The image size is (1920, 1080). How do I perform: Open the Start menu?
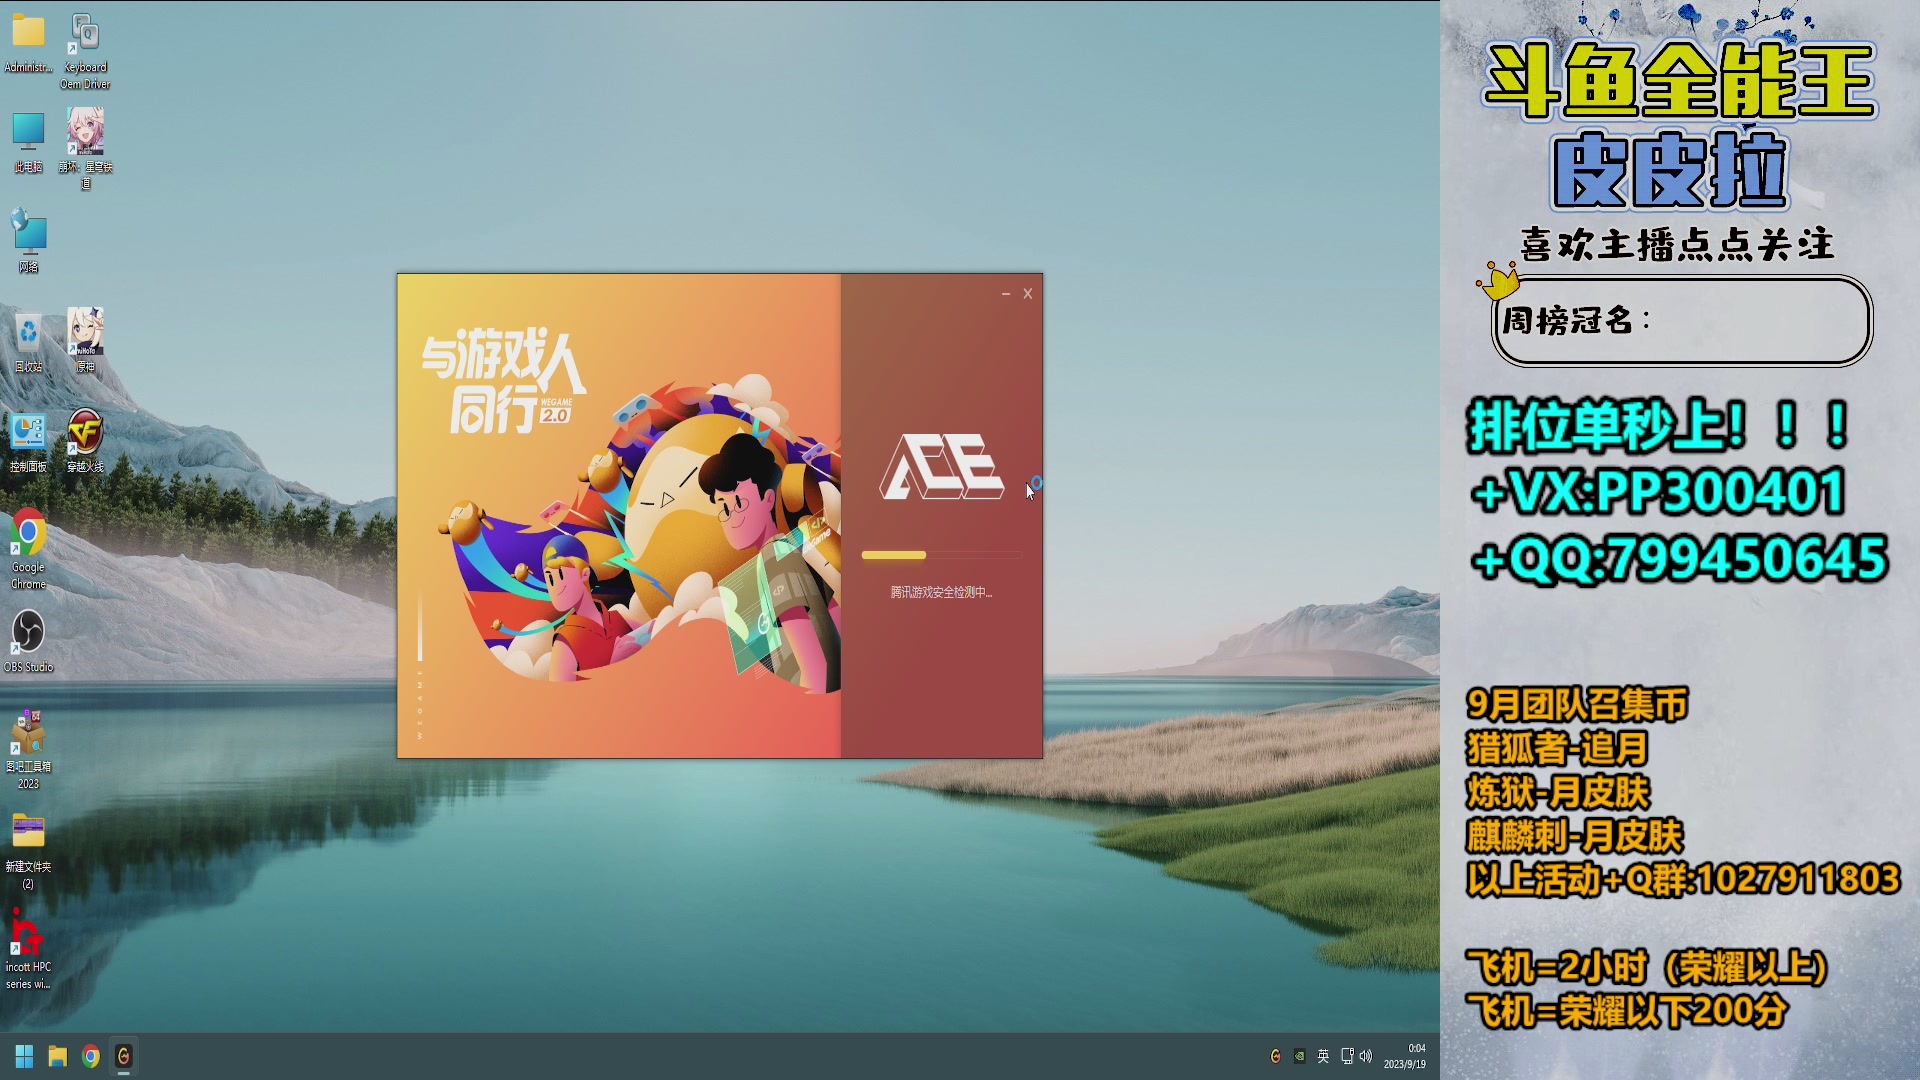[24, 1055]
